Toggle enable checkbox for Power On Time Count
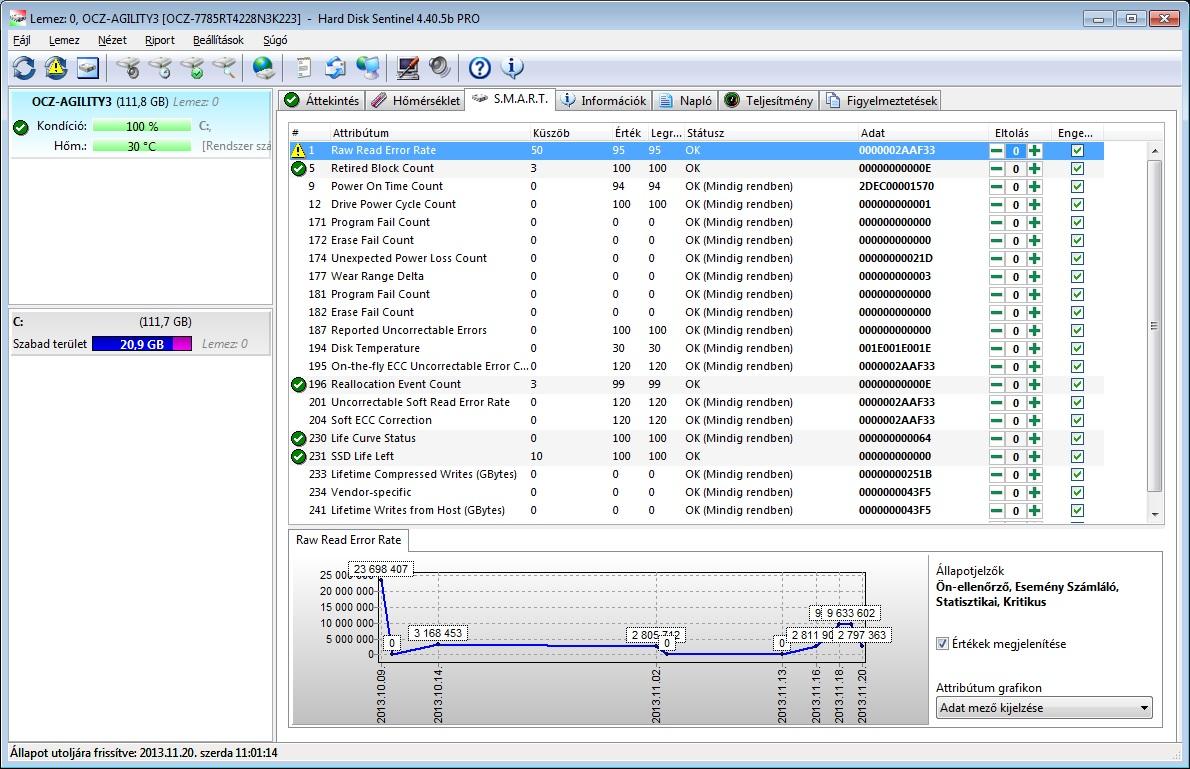Screen dimensions: 1190x769 tap(1077, 187)
